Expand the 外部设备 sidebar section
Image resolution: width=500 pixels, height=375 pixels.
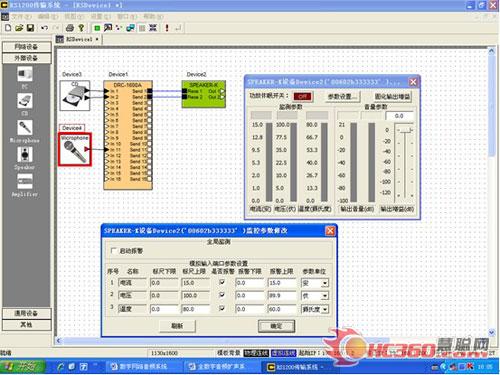click(x=27, y=58)
